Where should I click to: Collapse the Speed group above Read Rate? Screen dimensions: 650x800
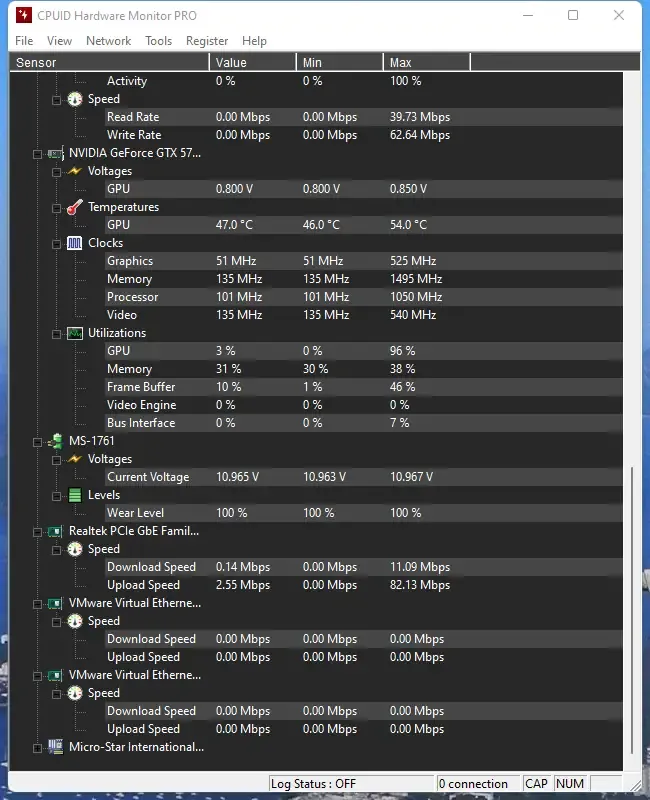pyautogui.click(x=57, y=100)
